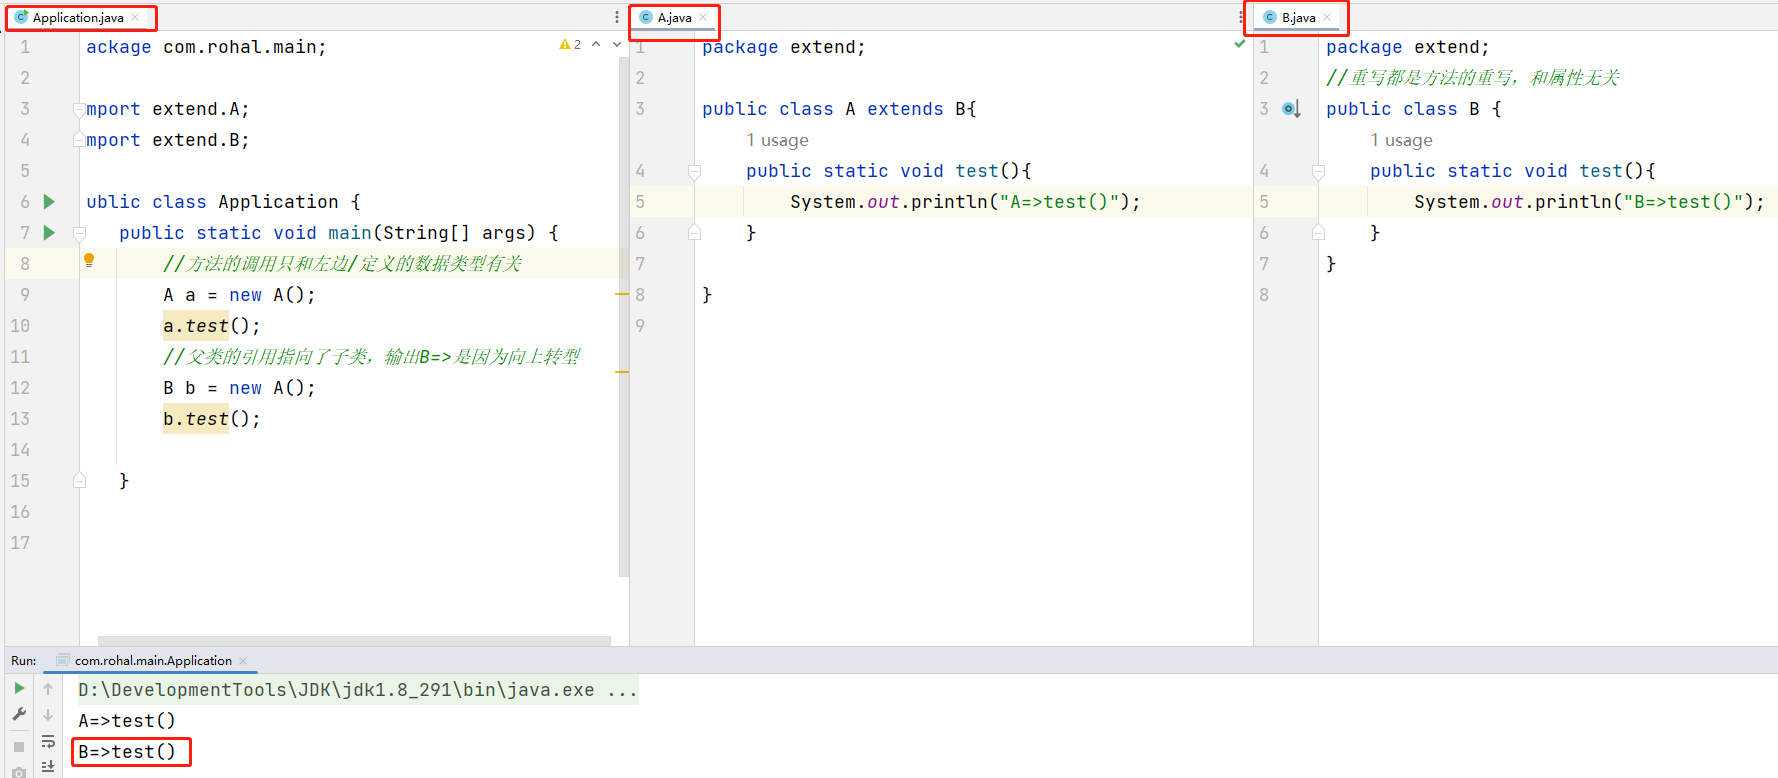The width and height of the screenshot is (1778, 778).
Task: Go to previous highlighted problem arrow
Action: pos(596,44)
